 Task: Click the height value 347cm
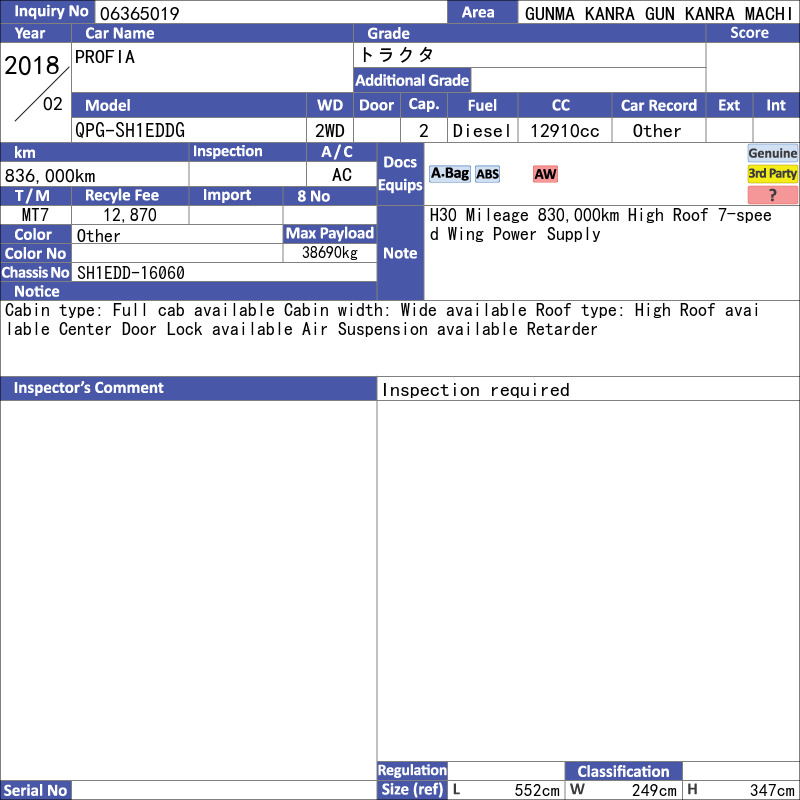tap(772, 790)
